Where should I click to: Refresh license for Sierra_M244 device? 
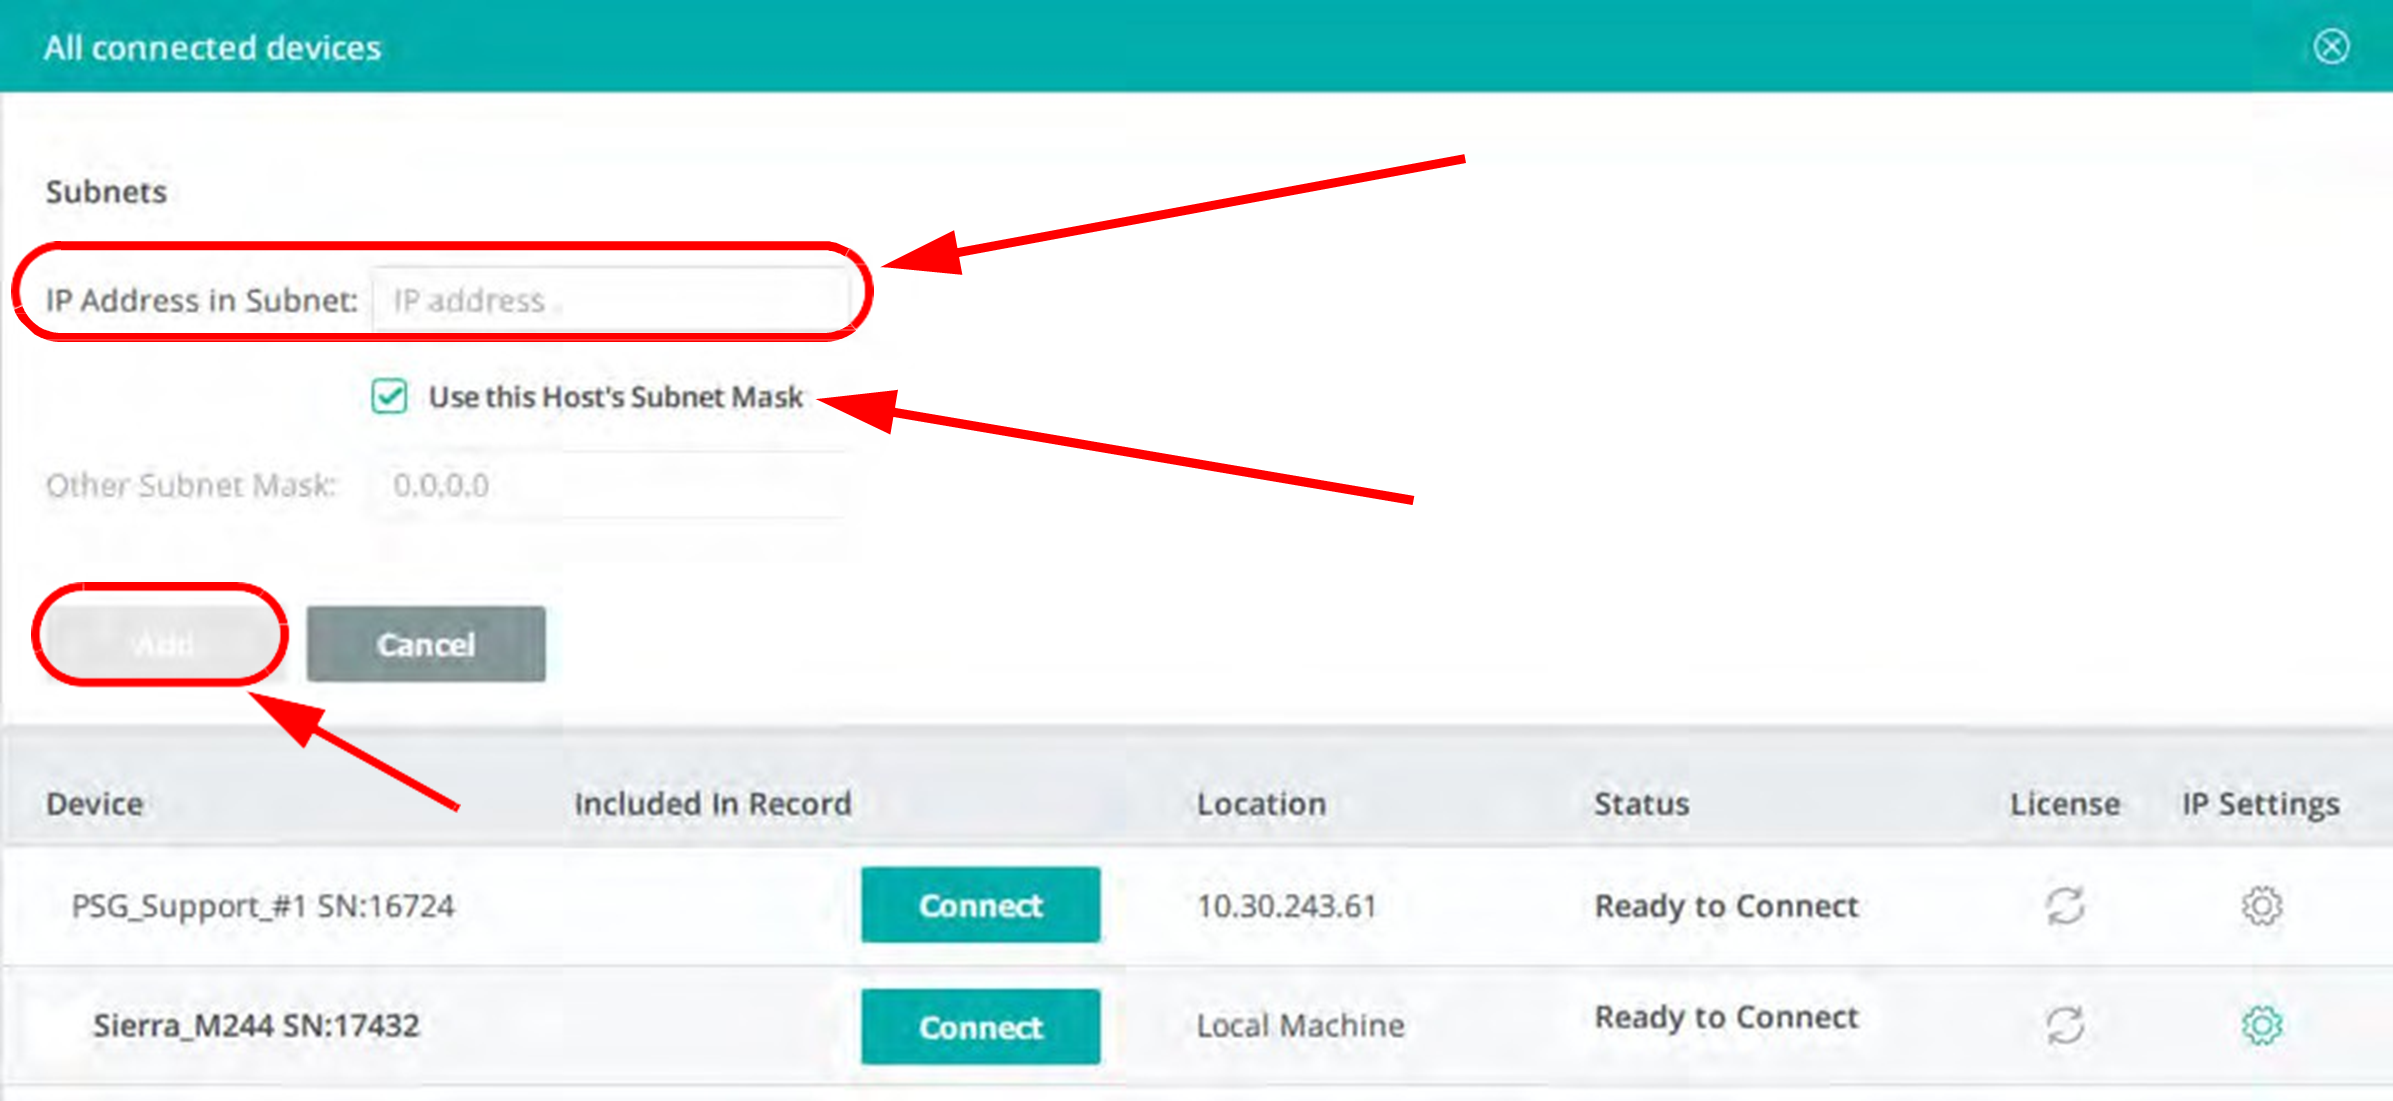[2065, 1025]
